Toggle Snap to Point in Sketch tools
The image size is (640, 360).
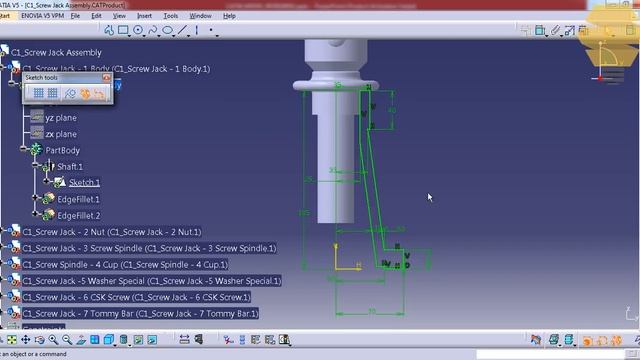point(53,93)
